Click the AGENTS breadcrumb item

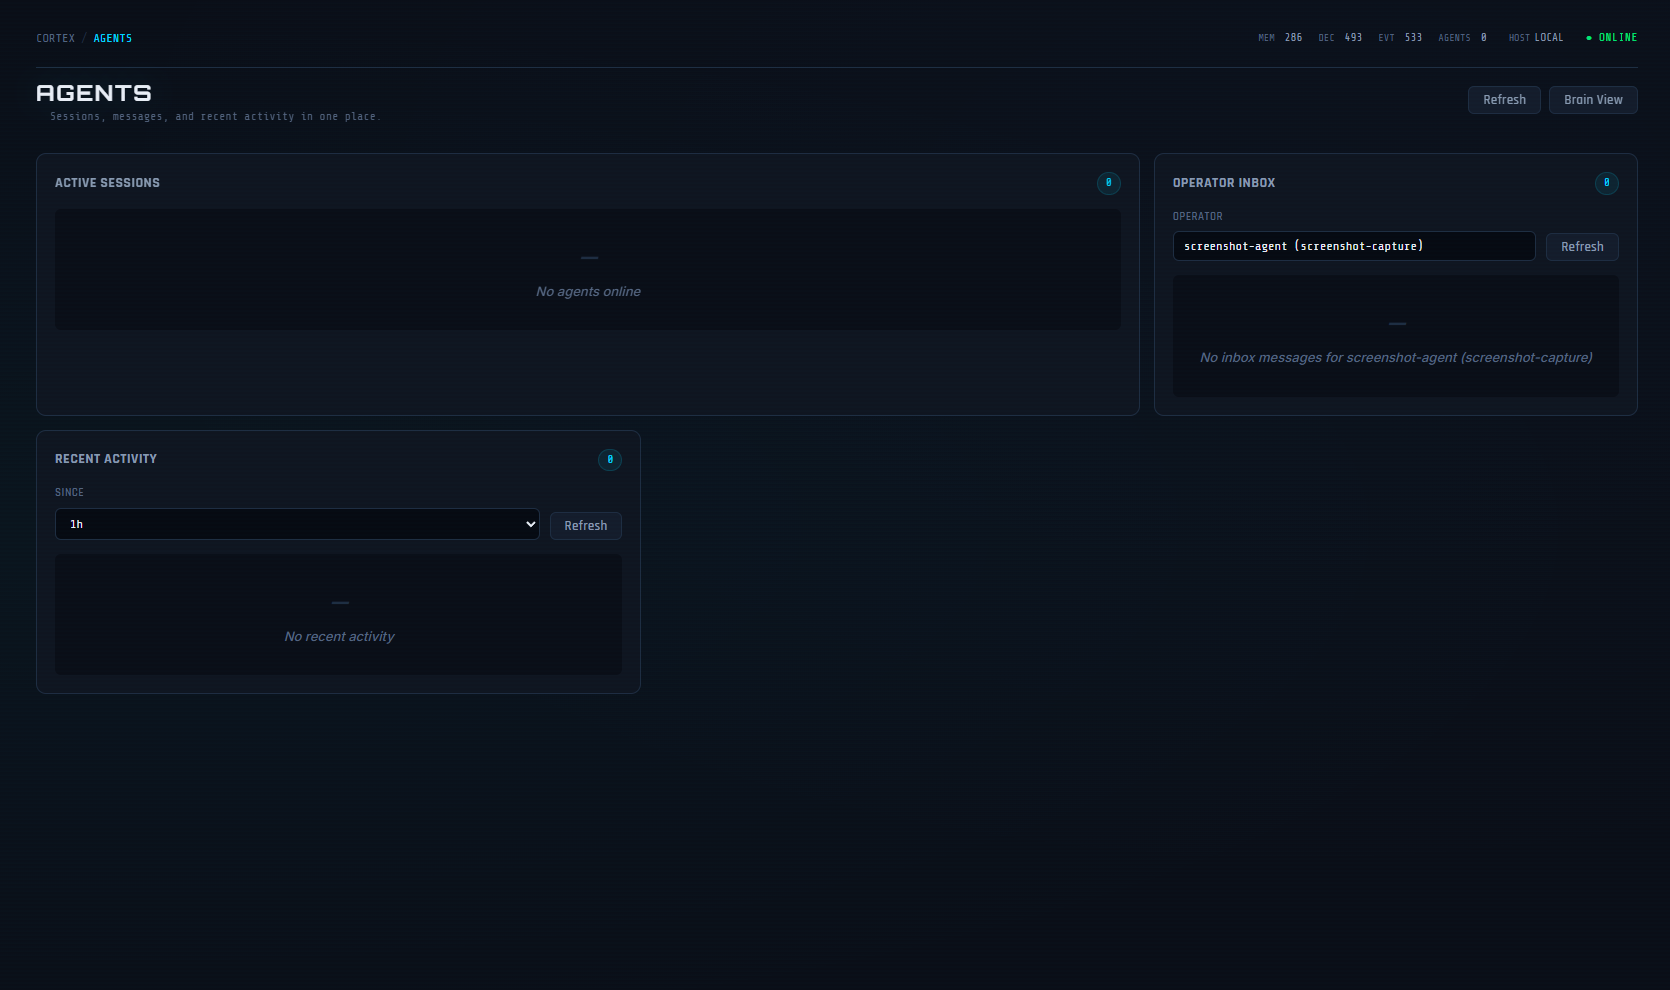[113, 38]
